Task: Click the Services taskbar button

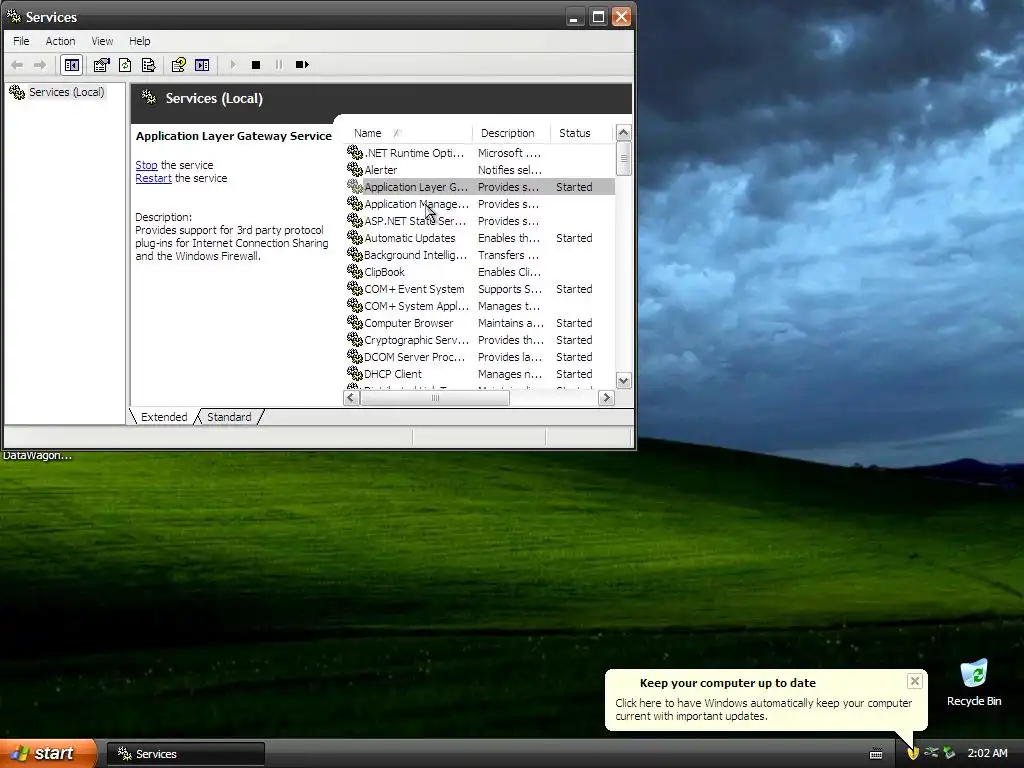Action: [x=186, y=754]
